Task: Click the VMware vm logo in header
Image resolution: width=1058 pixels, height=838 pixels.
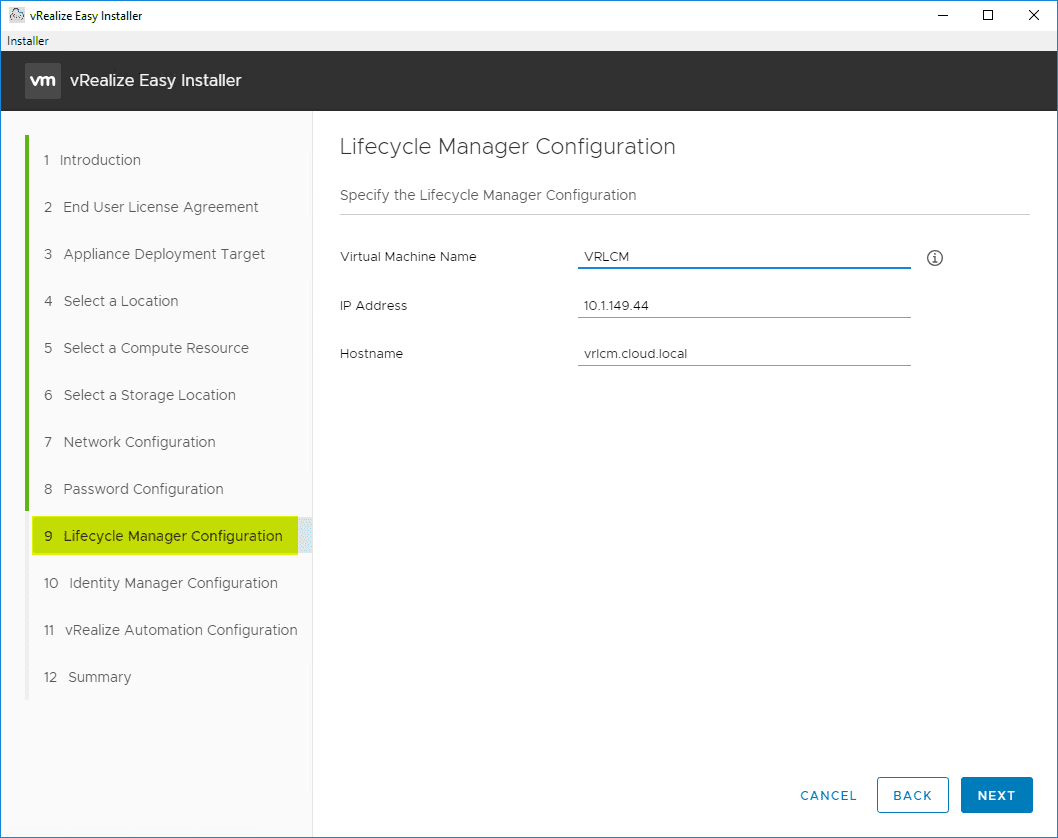Action: pos(43,81)
